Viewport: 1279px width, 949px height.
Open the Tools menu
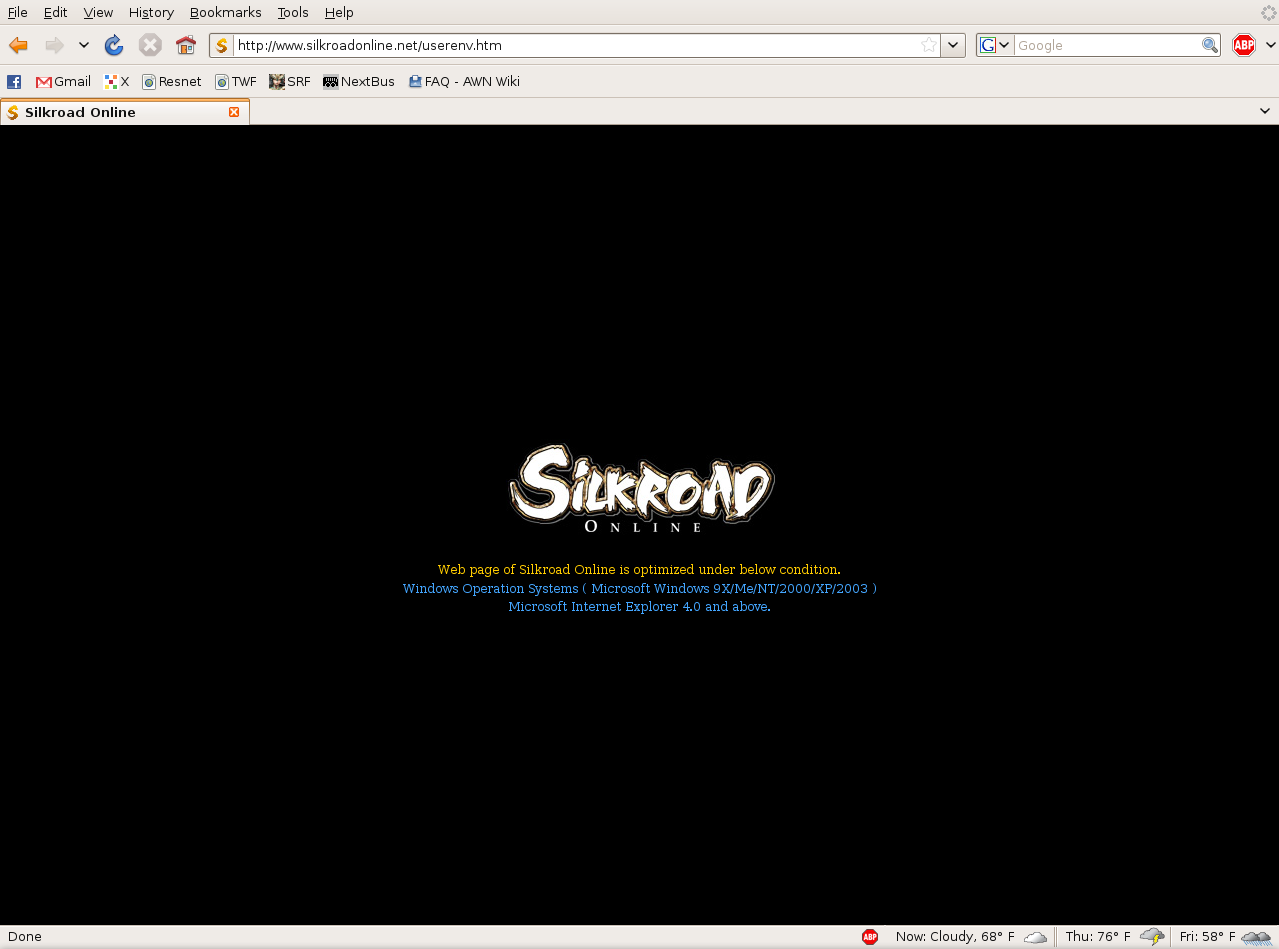293,12
